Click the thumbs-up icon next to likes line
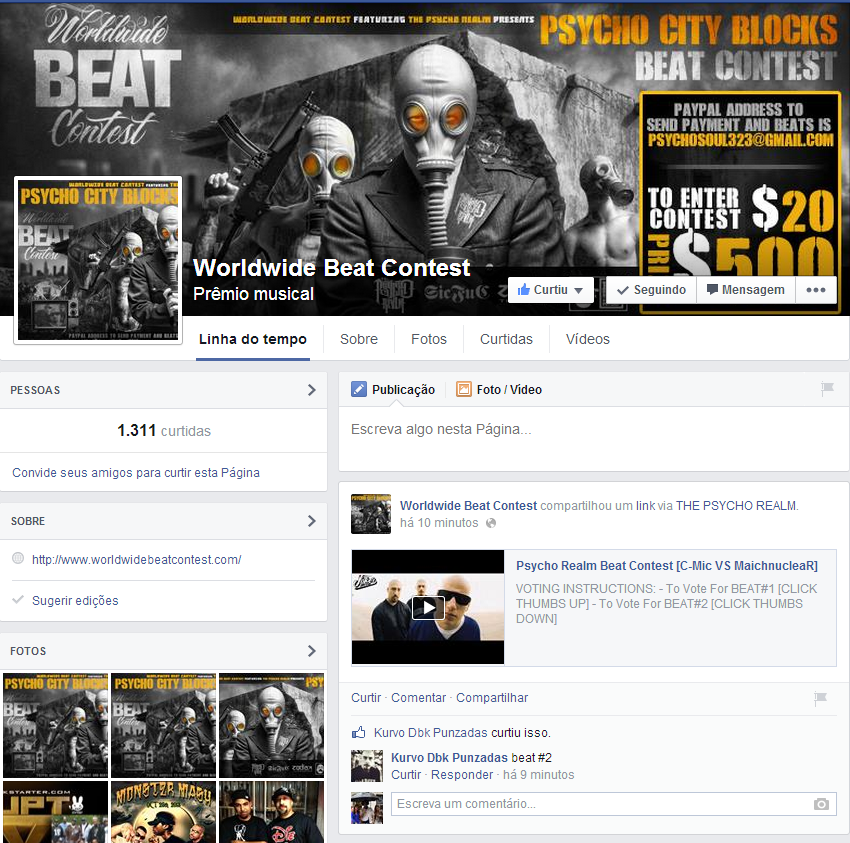The height and width of the screenshot is (843, 850). click(358, 733)
